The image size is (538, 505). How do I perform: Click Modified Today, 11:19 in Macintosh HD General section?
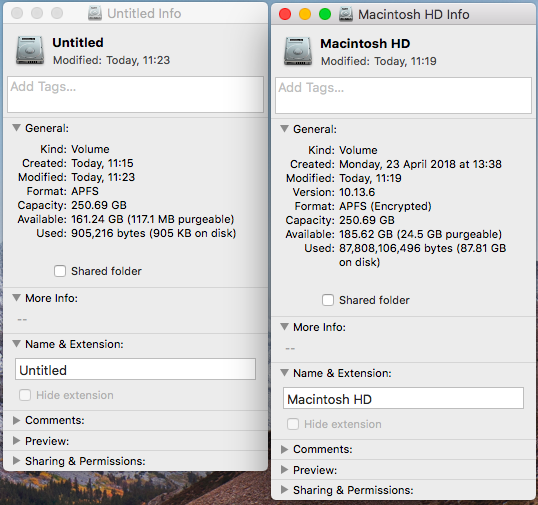pos(370,178)
